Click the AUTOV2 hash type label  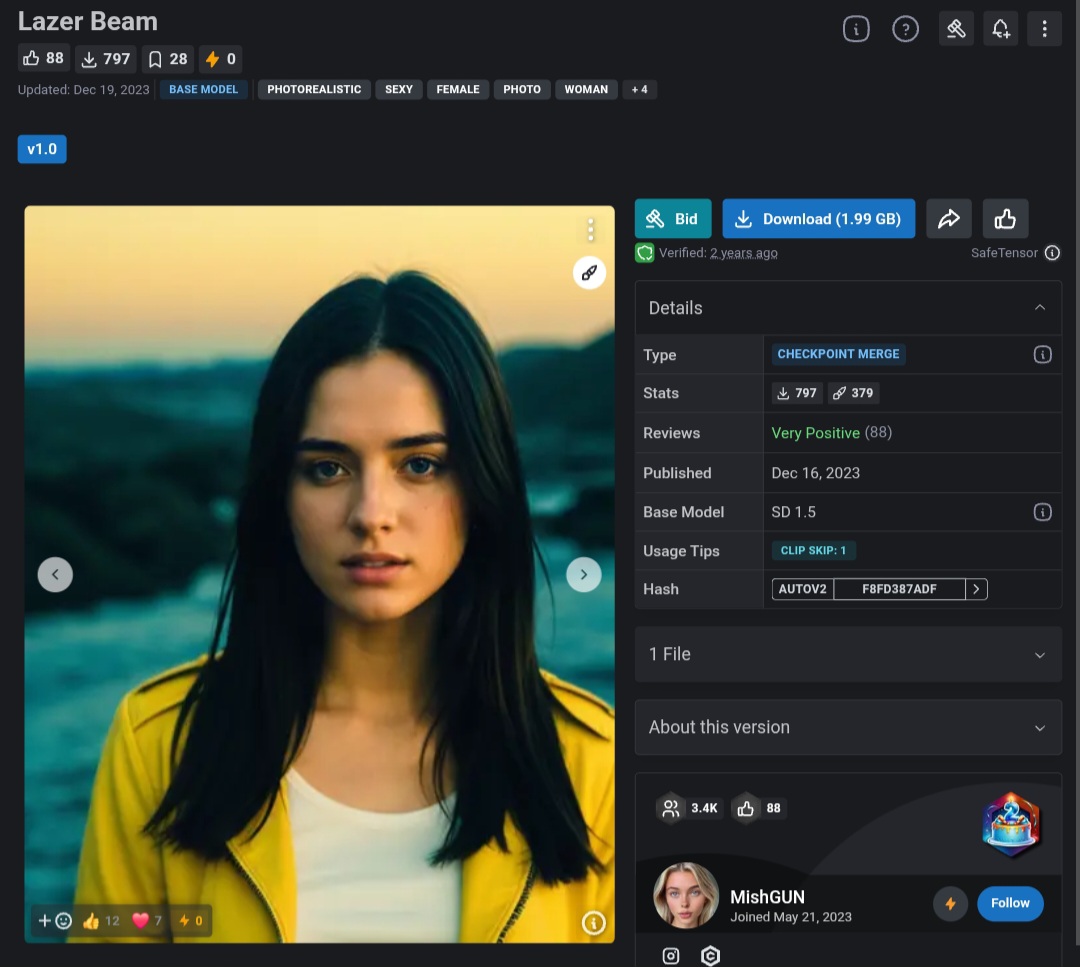[x=802, y=589]
